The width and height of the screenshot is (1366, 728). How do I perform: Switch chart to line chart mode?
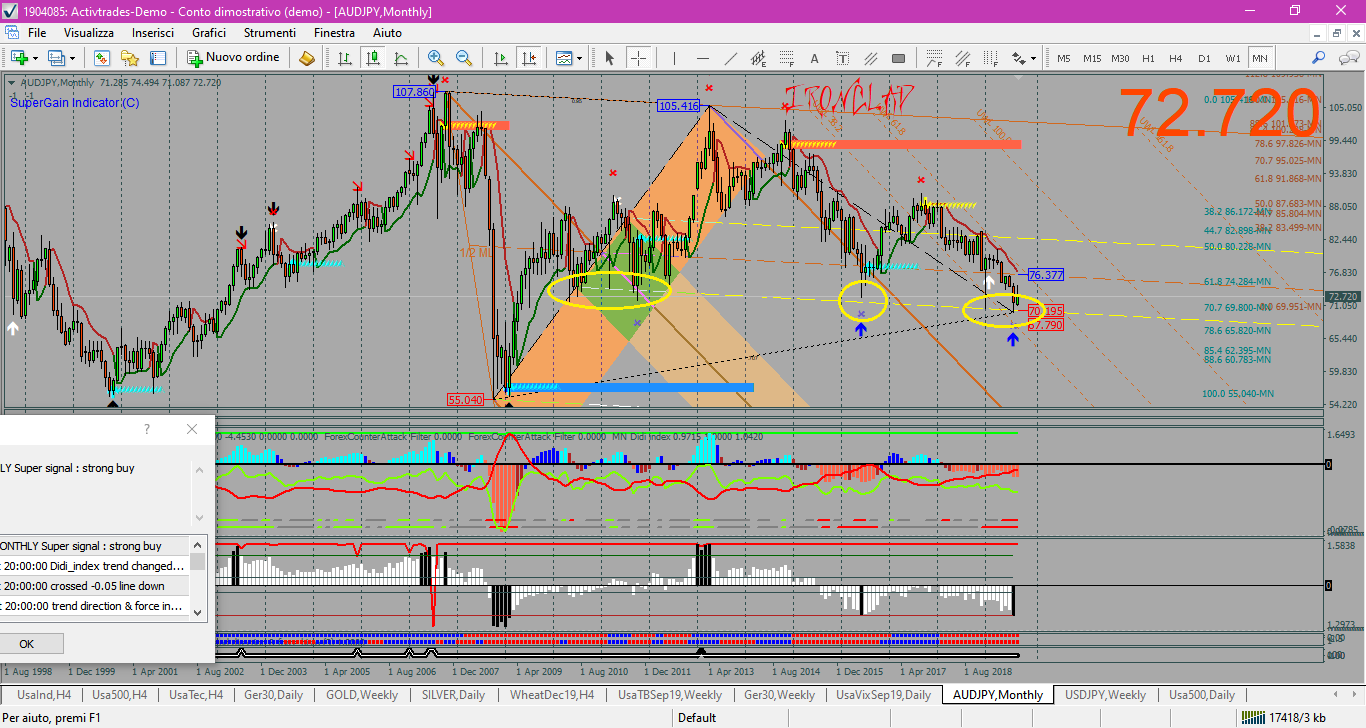(x=401, y=58)
